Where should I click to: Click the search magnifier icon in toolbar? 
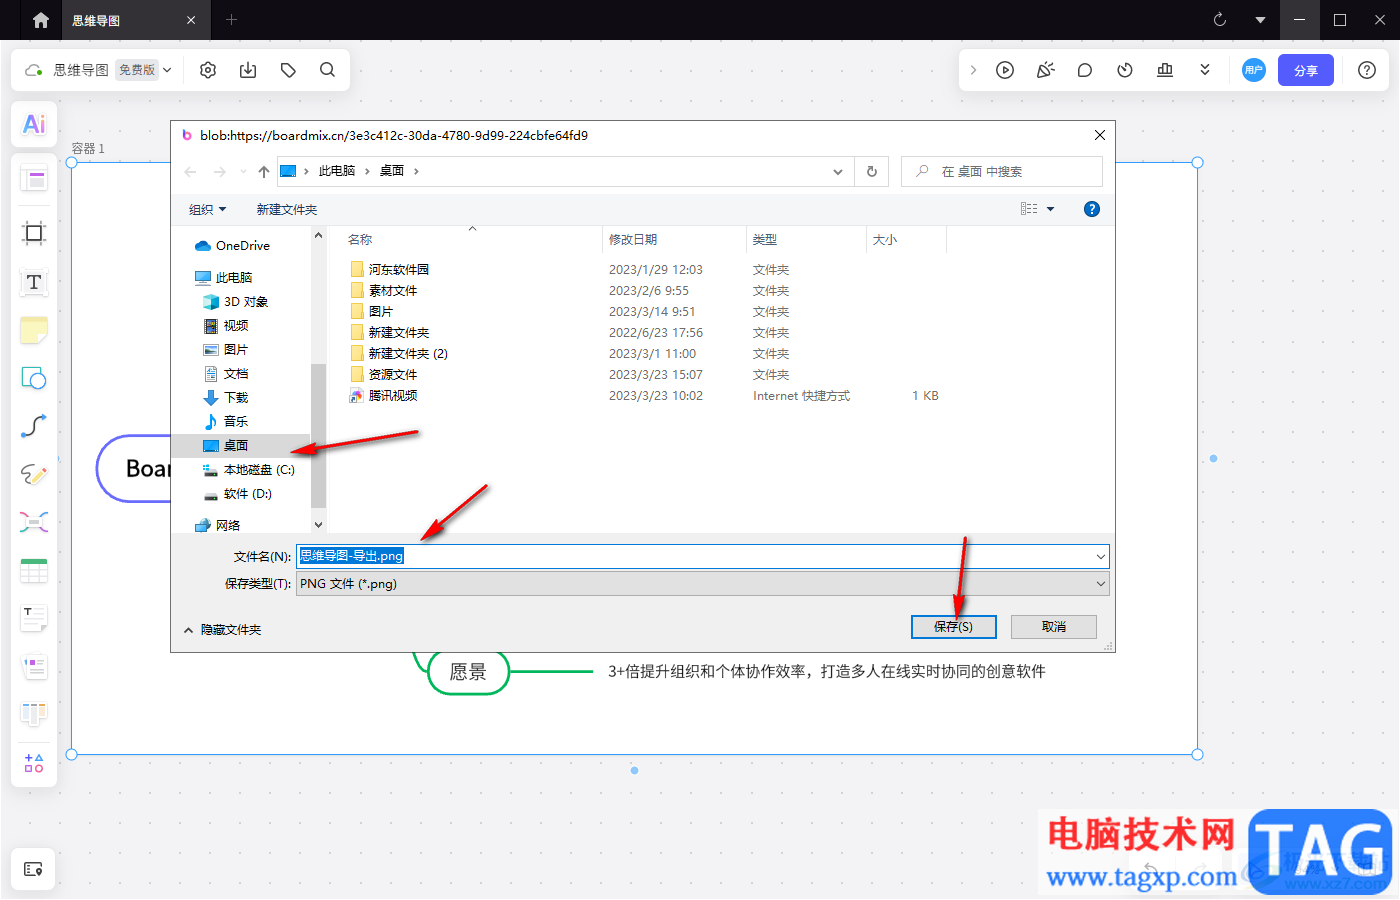327,70
